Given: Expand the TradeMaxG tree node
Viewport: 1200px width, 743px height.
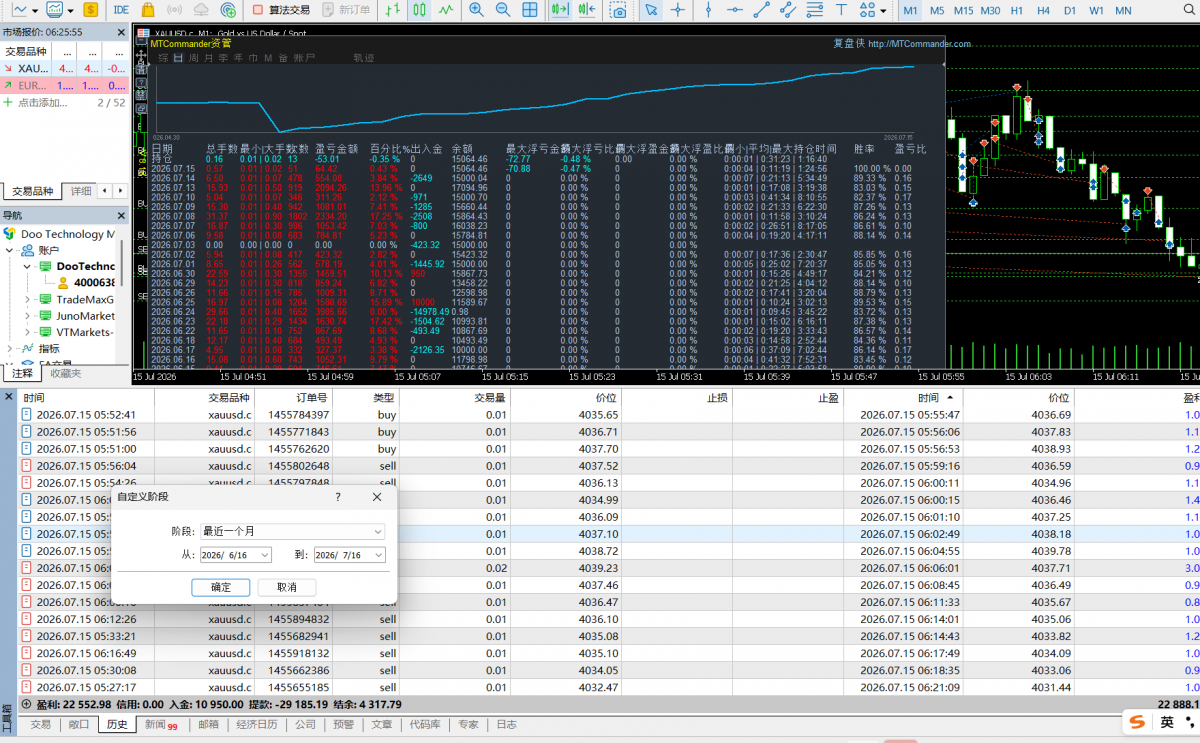Looking at the screenshot, I should pyautogui.click(x=27, y=300).
